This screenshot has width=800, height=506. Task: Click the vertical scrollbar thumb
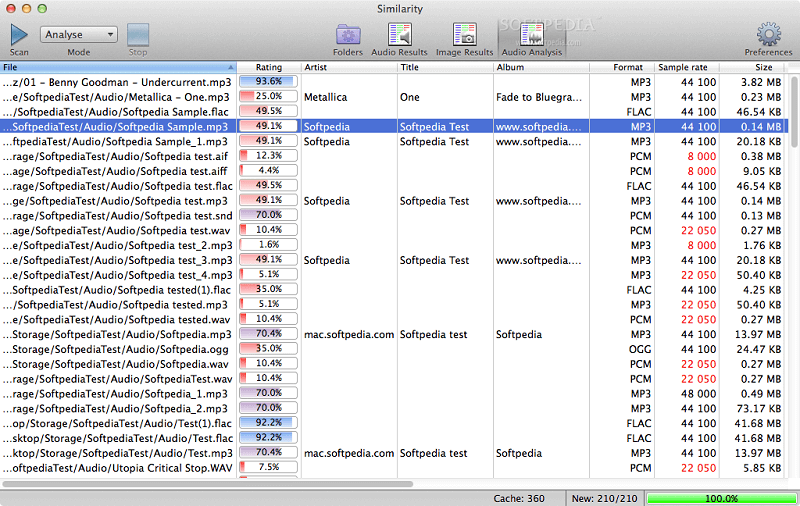pos(794,112)
